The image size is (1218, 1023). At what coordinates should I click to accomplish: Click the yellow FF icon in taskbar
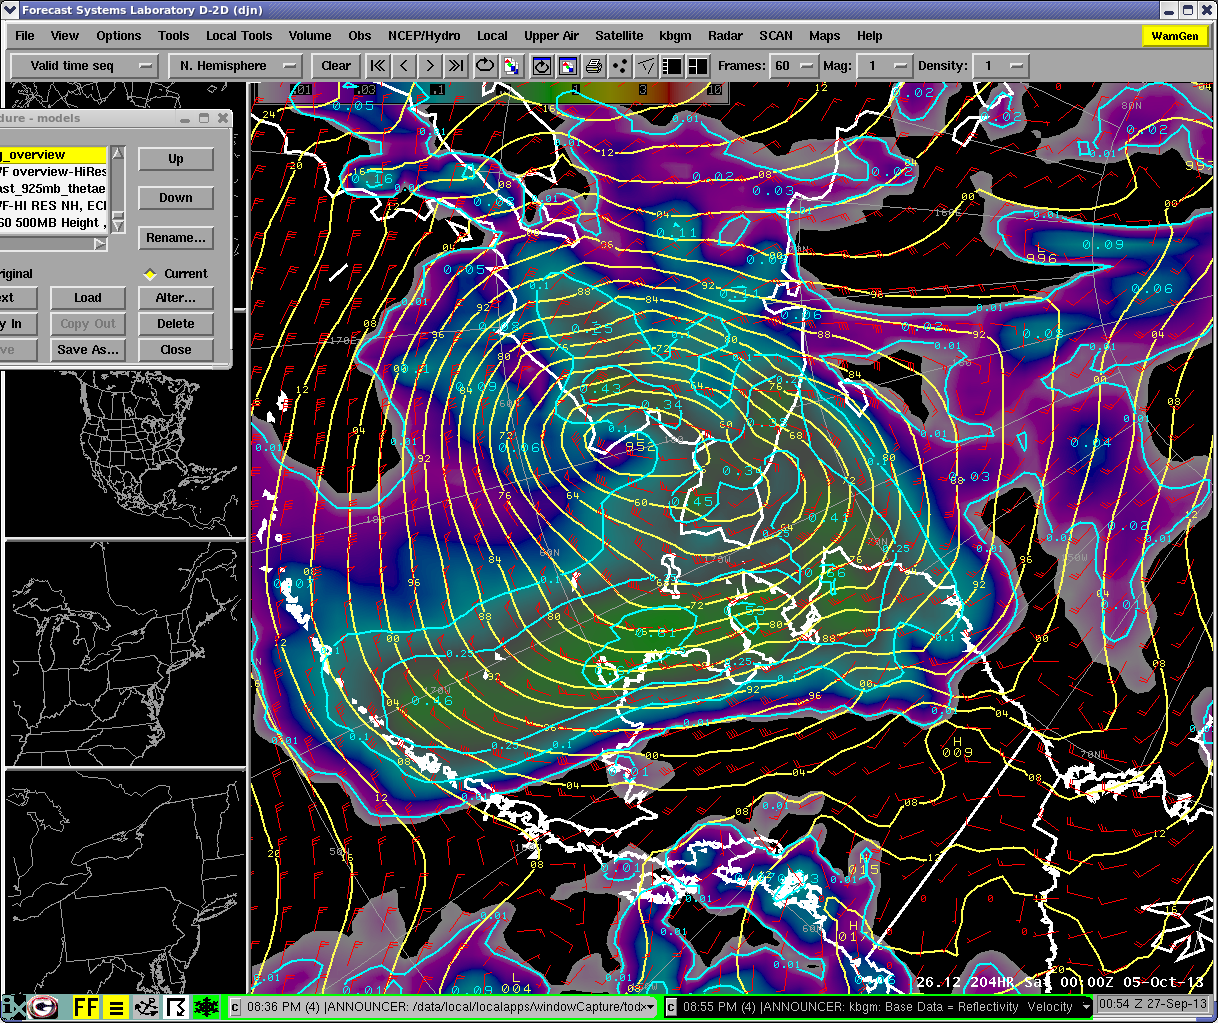coord(87,1007)
